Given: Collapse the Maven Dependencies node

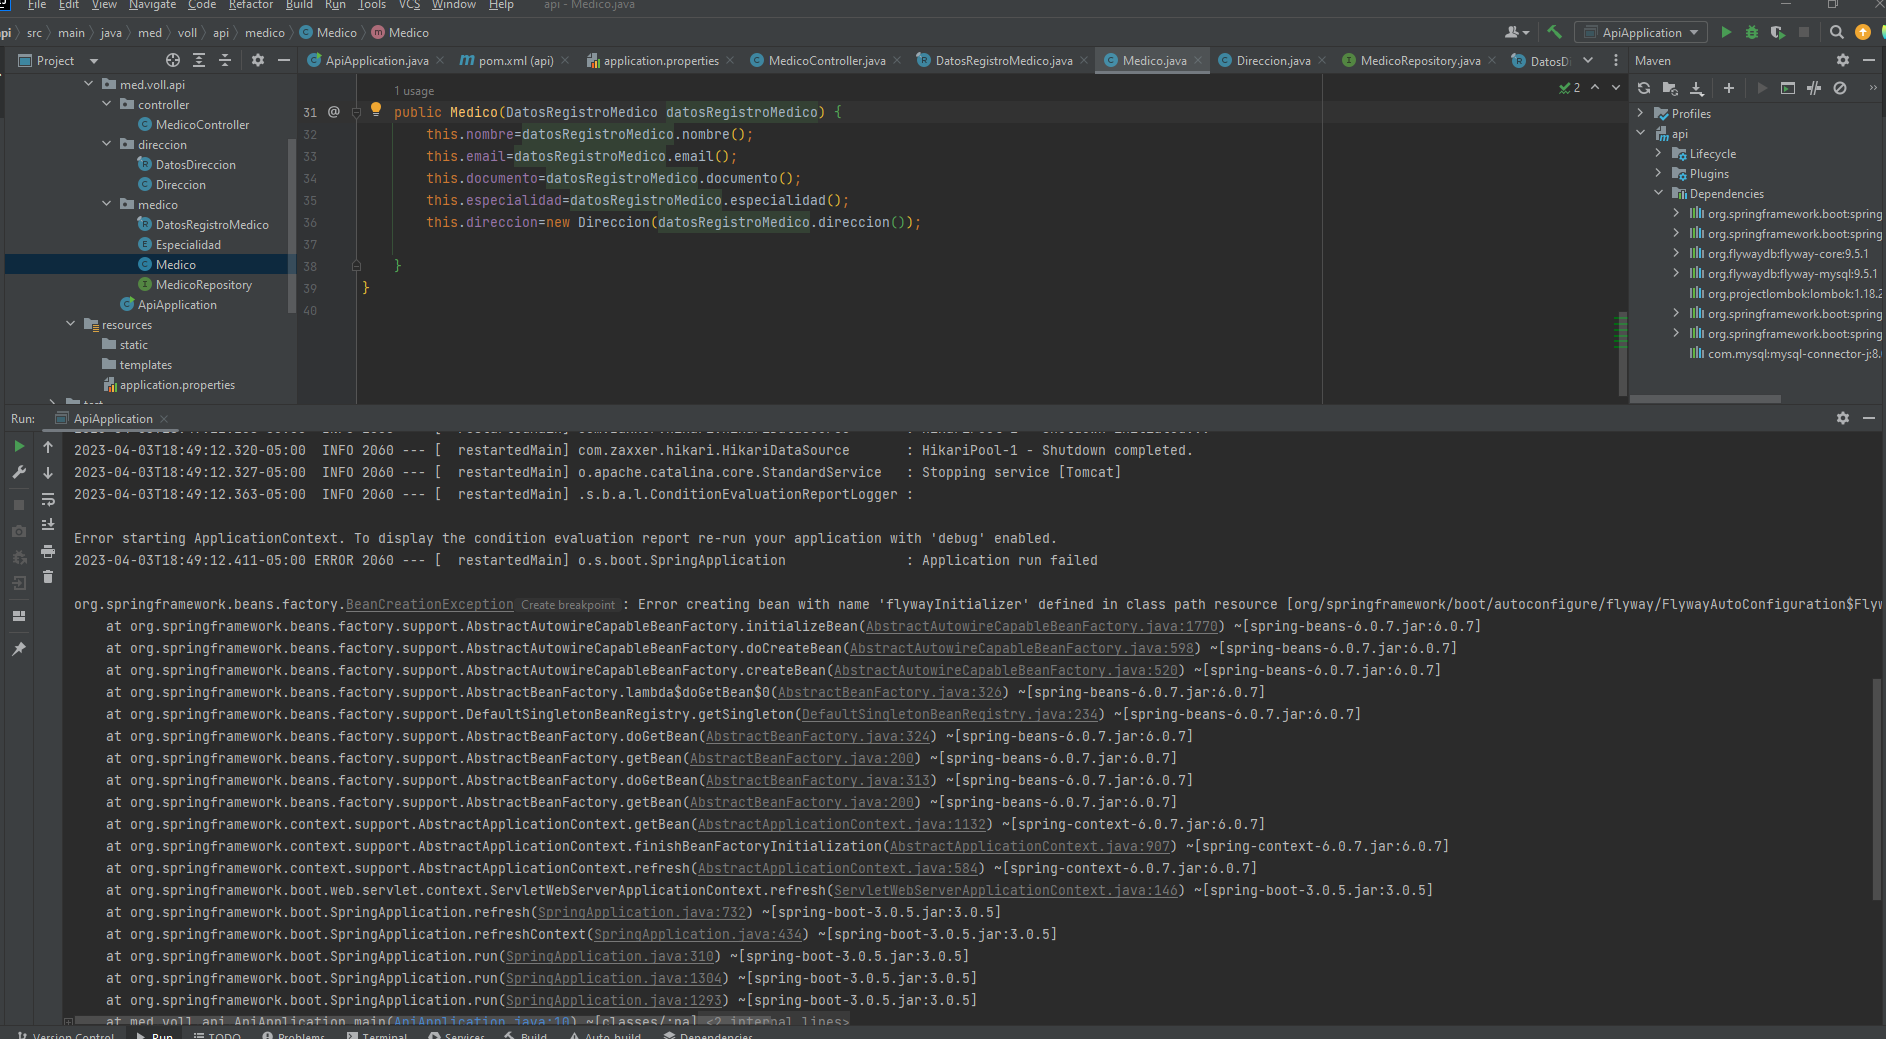Looking at the screenshot, I should pyautogui.click(x=1659, y=193).
